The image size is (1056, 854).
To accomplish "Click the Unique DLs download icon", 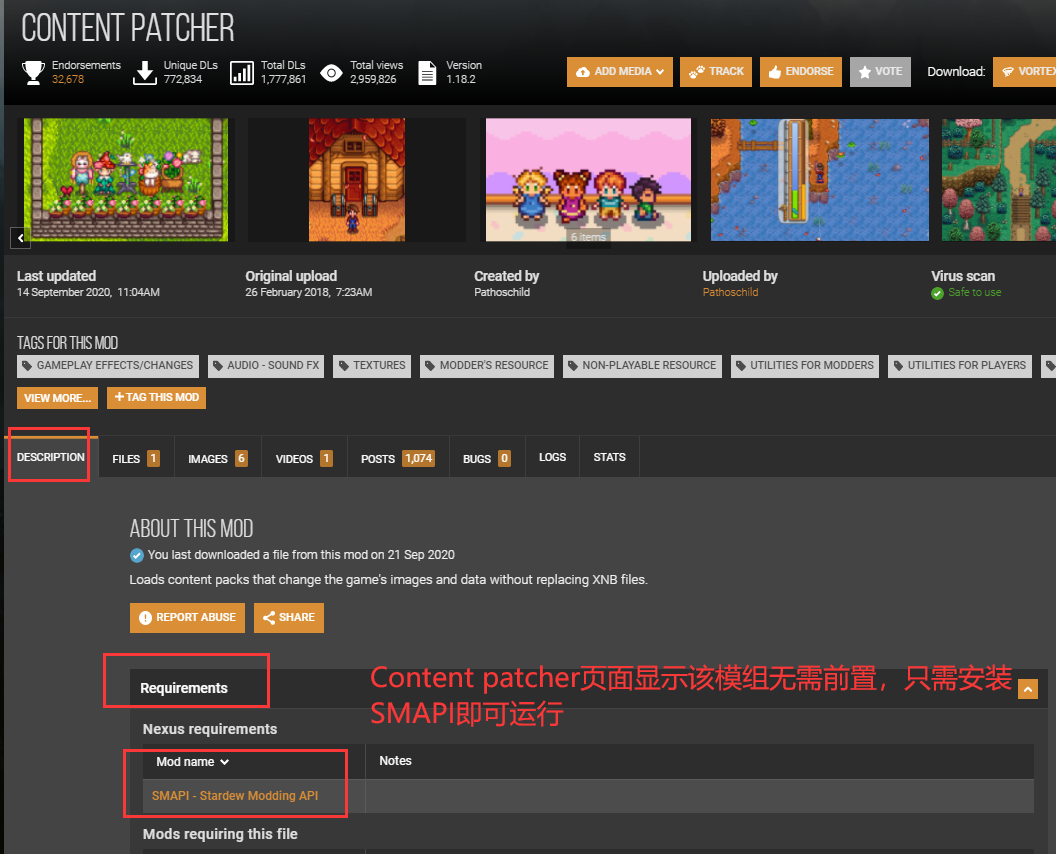I will pyautogui.click(x=144, y=72).
